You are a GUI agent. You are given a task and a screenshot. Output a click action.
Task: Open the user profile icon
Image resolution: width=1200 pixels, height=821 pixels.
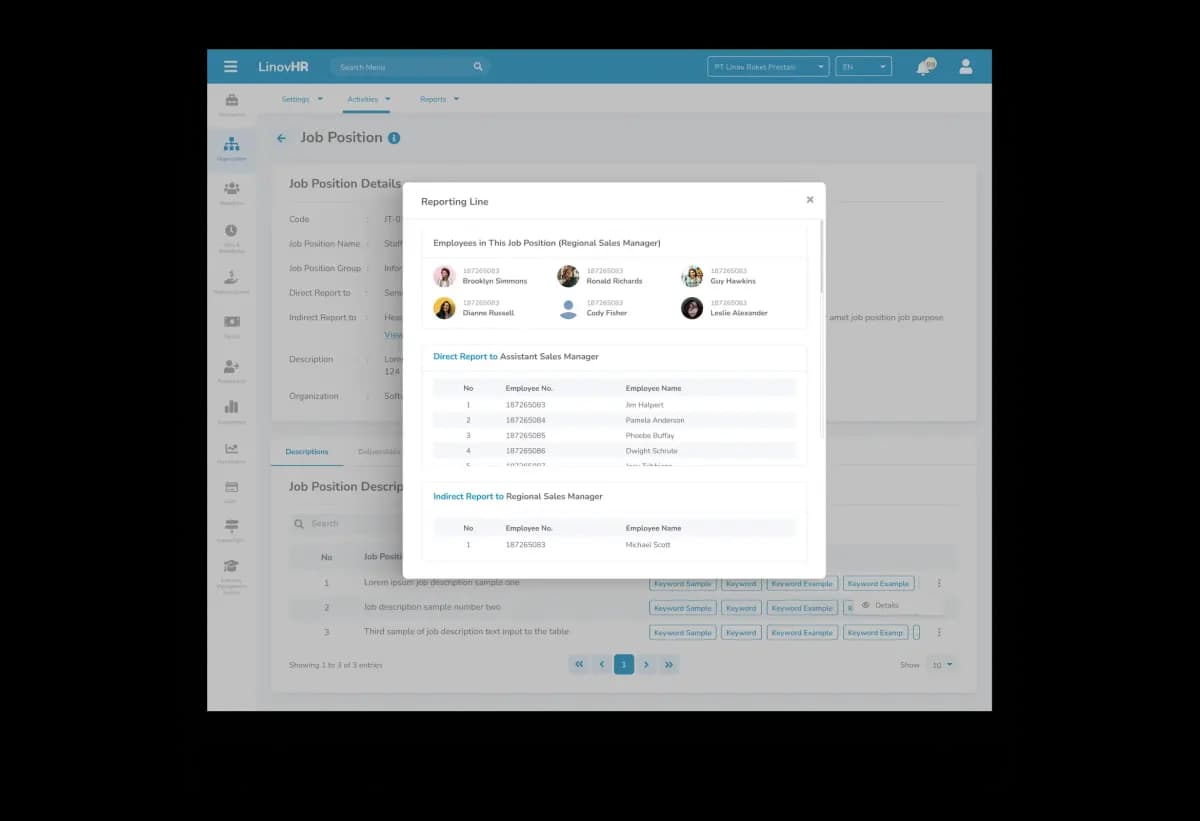click(x=966, y=67)
